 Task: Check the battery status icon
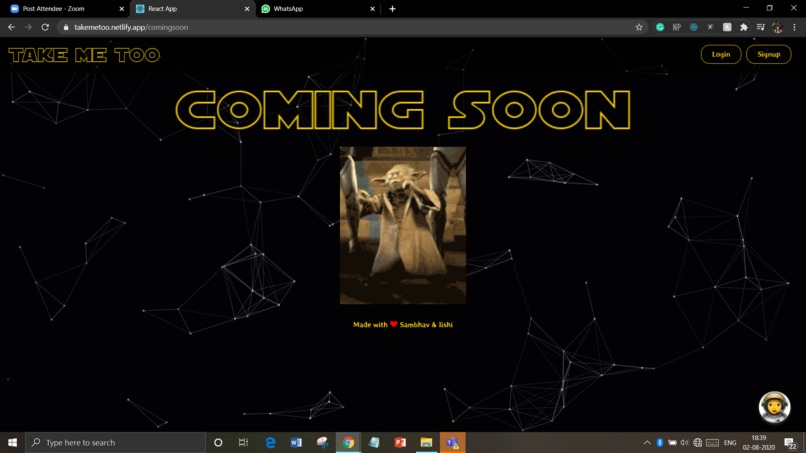pyautogui.click(x=672, y=442)
